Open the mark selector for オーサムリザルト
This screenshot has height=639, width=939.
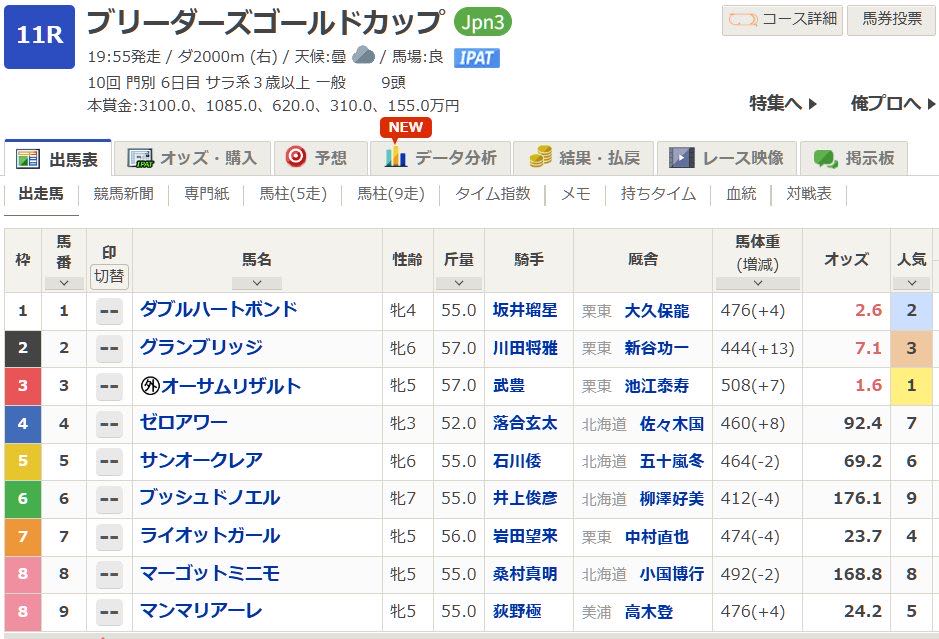point(109,386)
